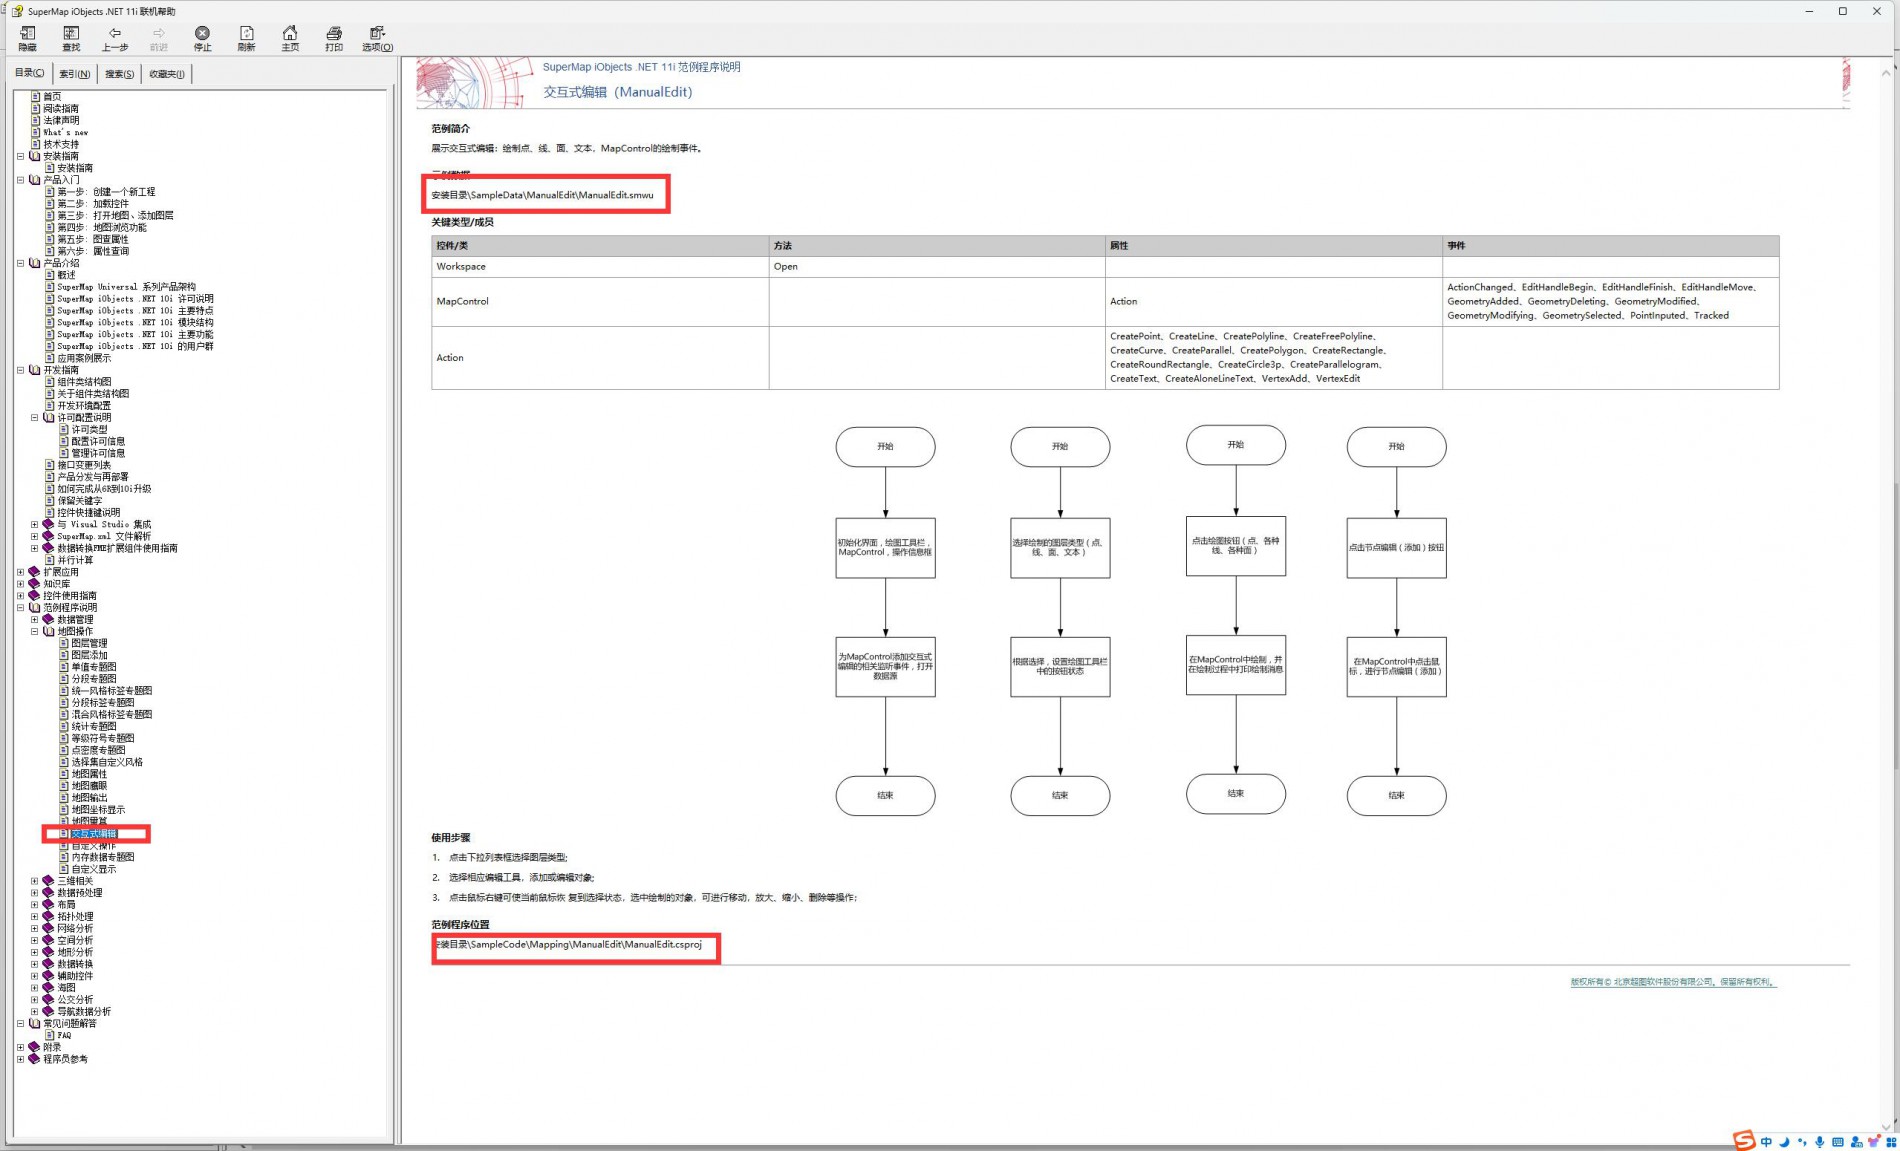Open the 阅读指南 topic
Image resolution: width=1900 pixels, height=1151 pixels.
point(61,108)
